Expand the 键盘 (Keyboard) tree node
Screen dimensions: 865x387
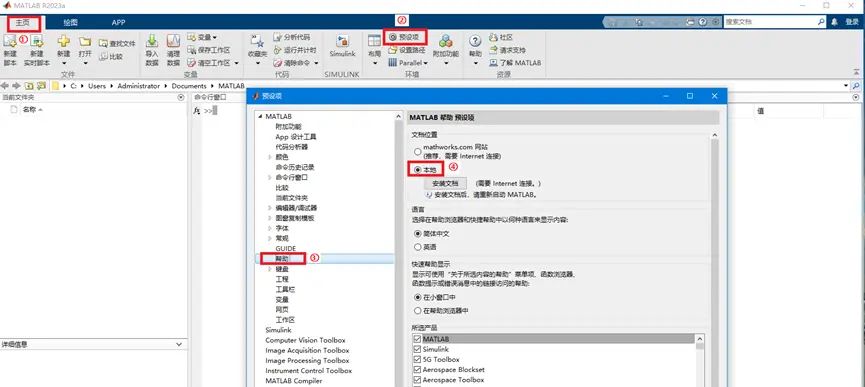[x=270, y=270]
